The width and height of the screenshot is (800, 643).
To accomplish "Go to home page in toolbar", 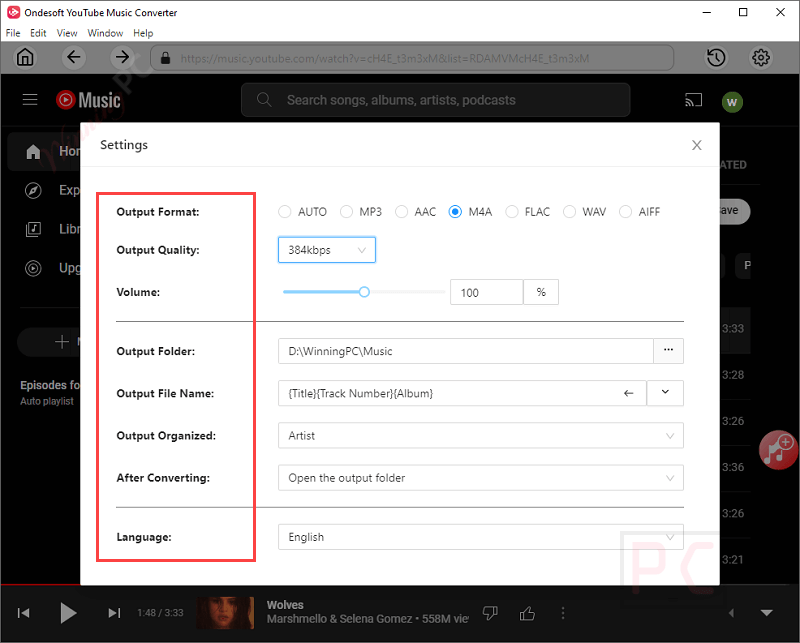I will [25, 57].
